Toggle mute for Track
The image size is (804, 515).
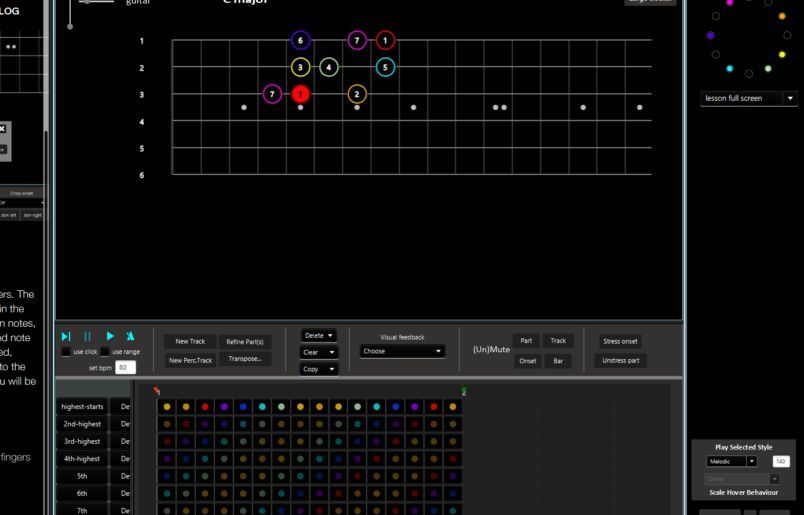click(x=558, y=341)
